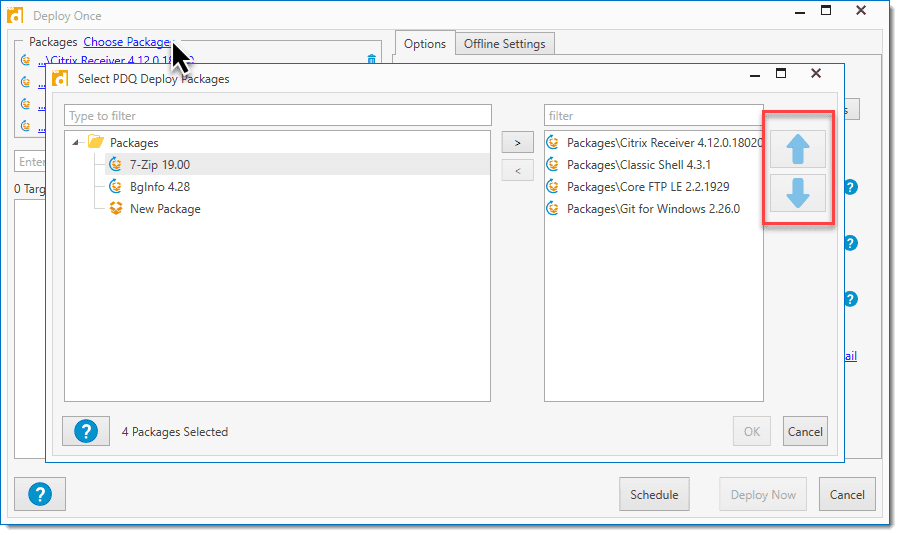
Task: Open help in Select PDQ Deploy Packages dialog
Action: pos(86,431)
